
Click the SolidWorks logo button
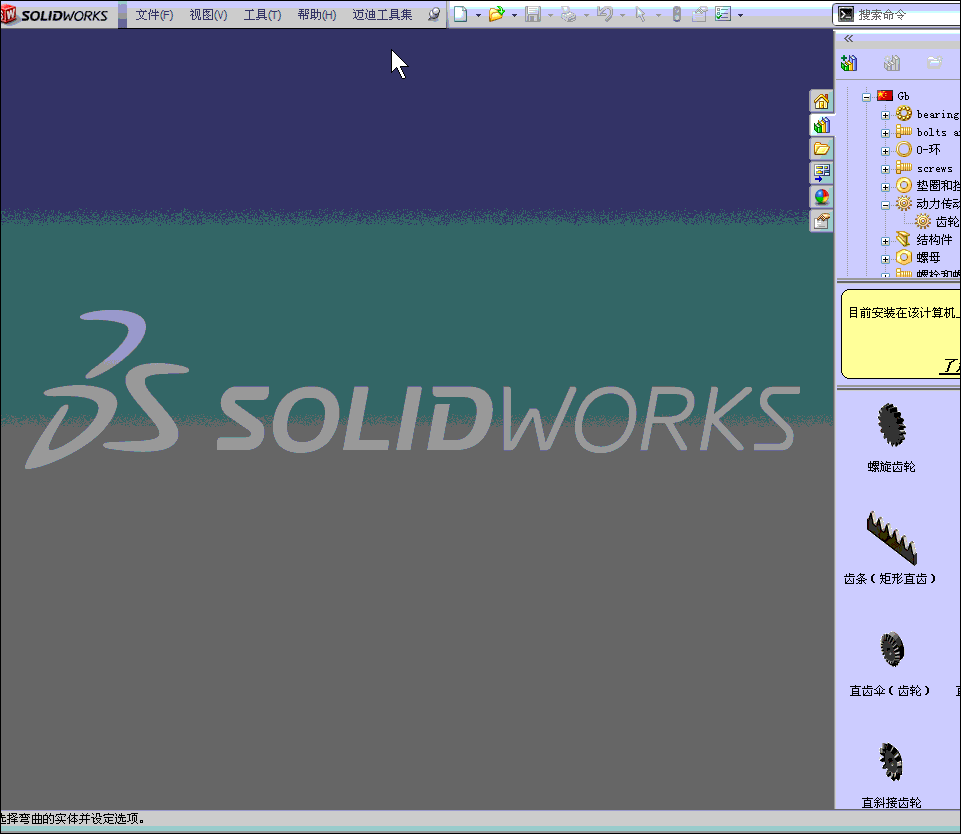click(59, 15)
